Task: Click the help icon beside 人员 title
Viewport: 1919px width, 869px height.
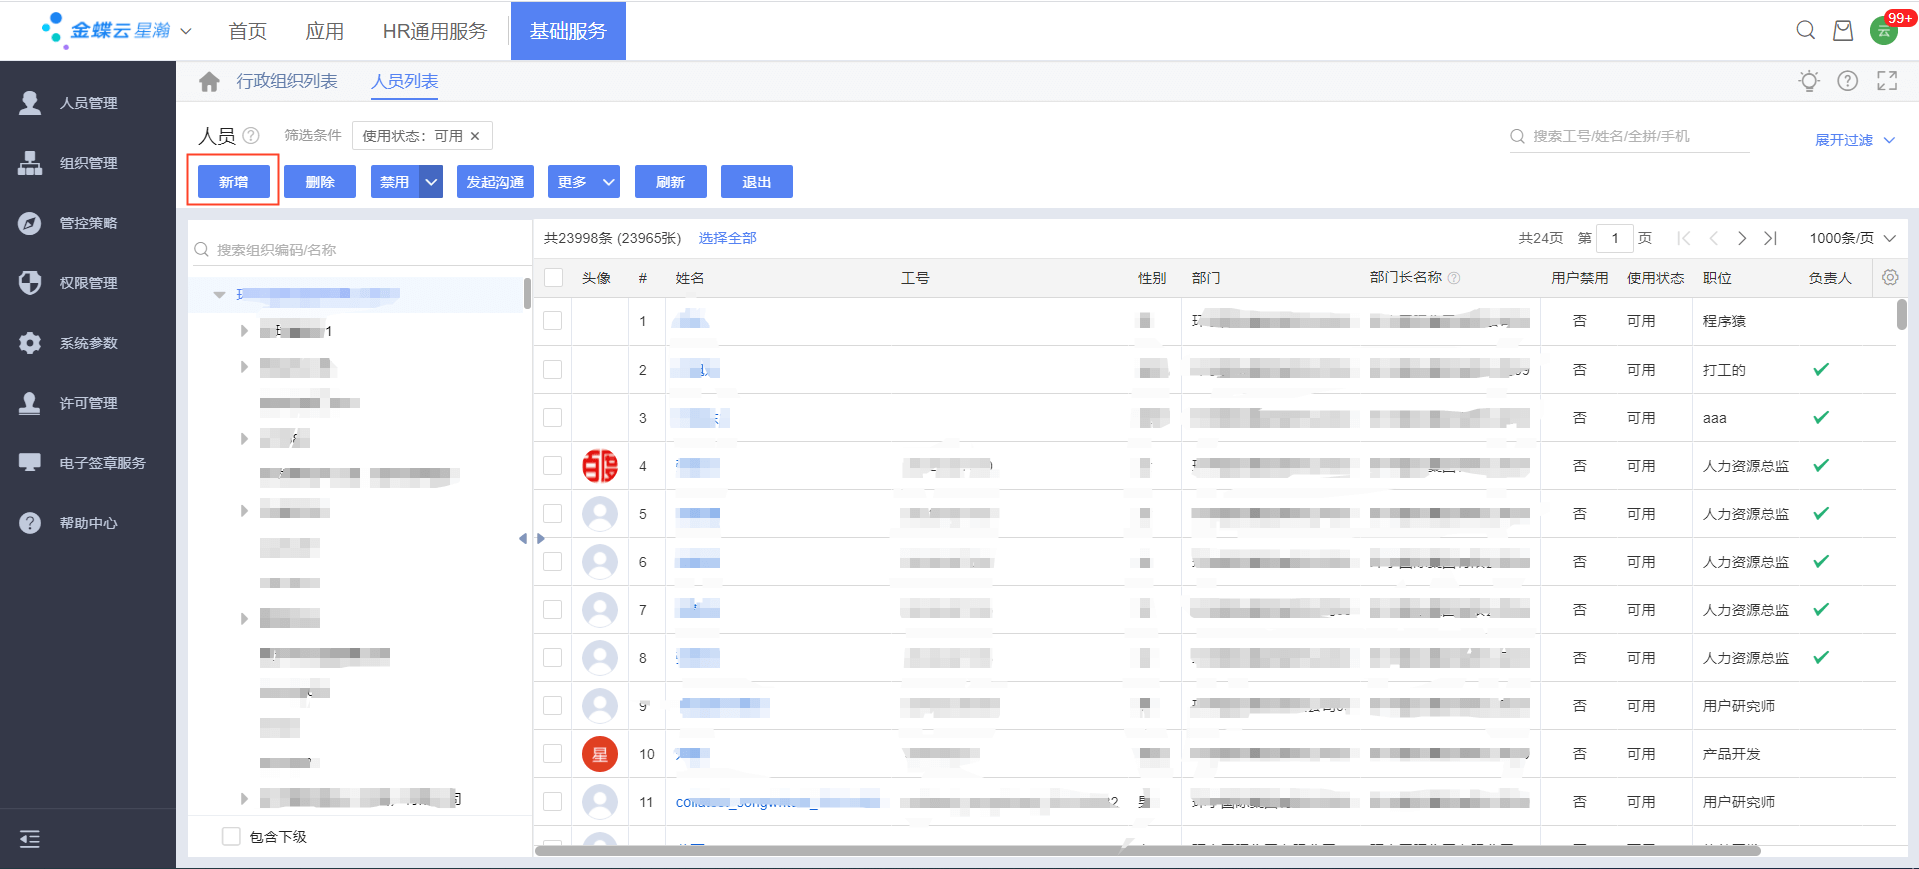Action: [x=251, y=136]
